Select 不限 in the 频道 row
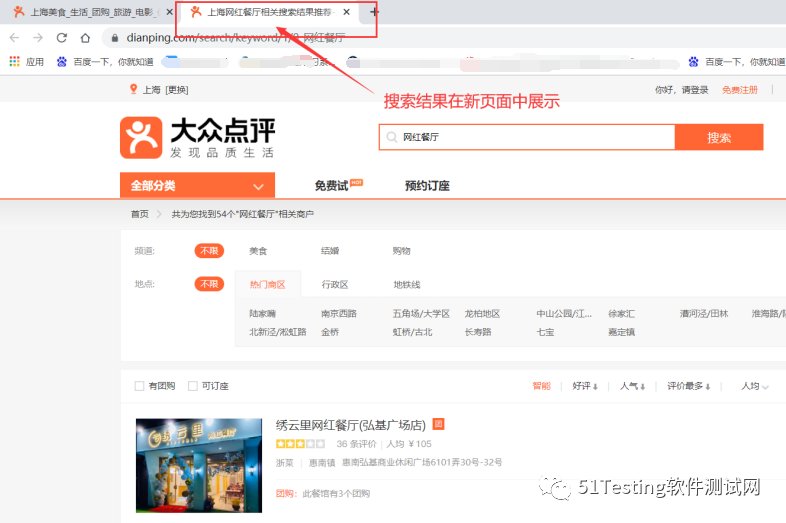This screenshot has height=523, width=786. (209, 251)
